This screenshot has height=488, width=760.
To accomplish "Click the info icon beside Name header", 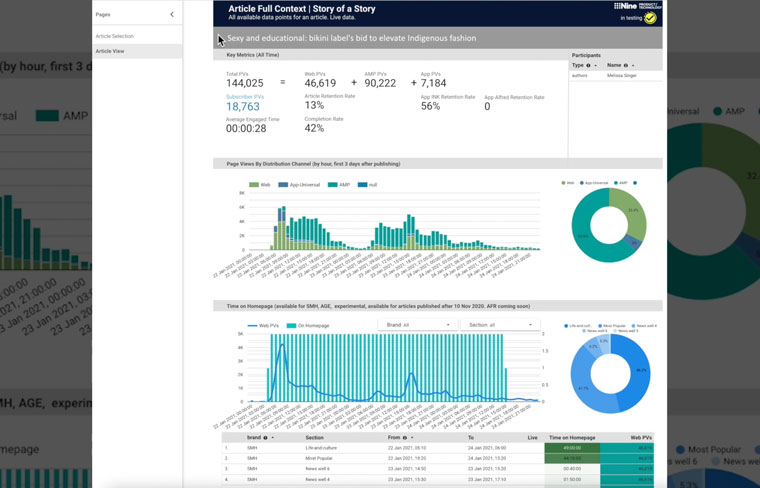I will point(626,65).
